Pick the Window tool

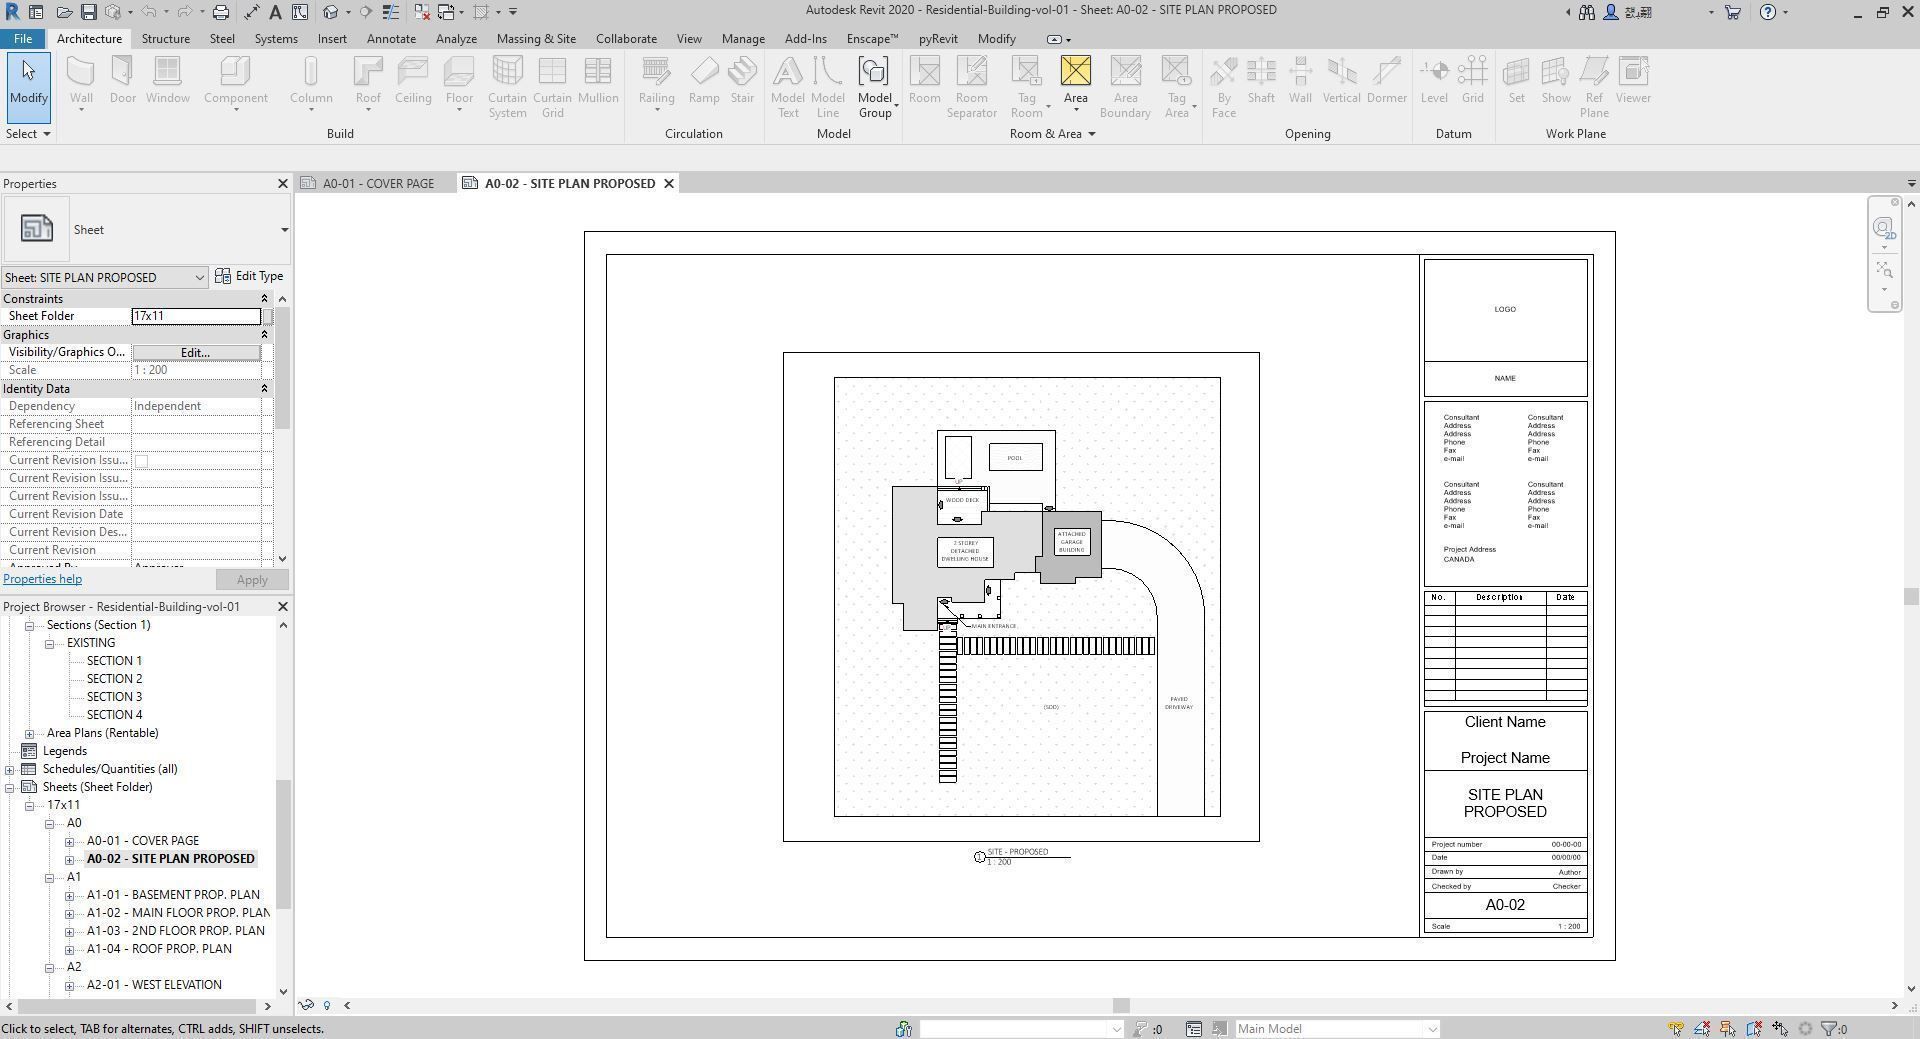pos(167,80)
